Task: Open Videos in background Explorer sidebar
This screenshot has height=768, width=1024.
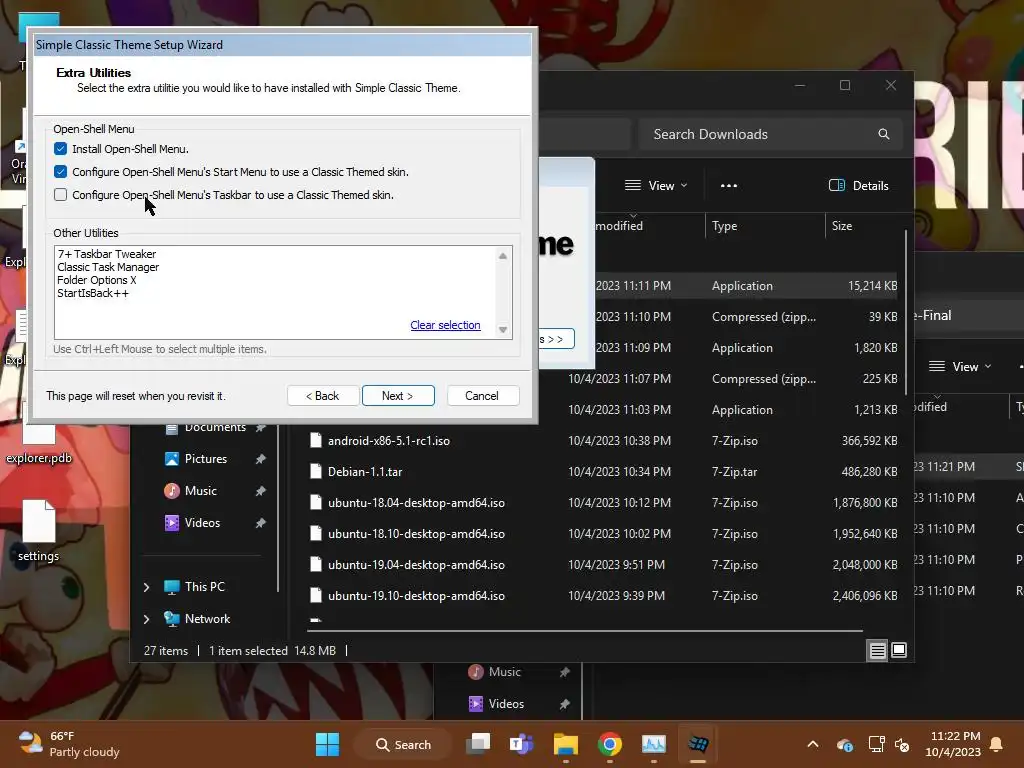Action: tap(505, 704)
